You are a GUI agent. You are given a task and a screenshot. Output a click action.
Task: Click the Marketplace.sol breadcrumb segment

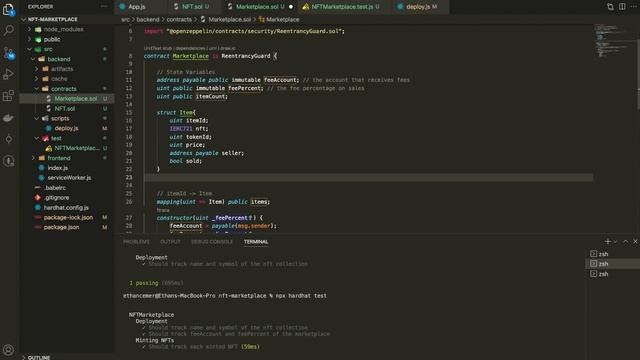click(225, 19)
